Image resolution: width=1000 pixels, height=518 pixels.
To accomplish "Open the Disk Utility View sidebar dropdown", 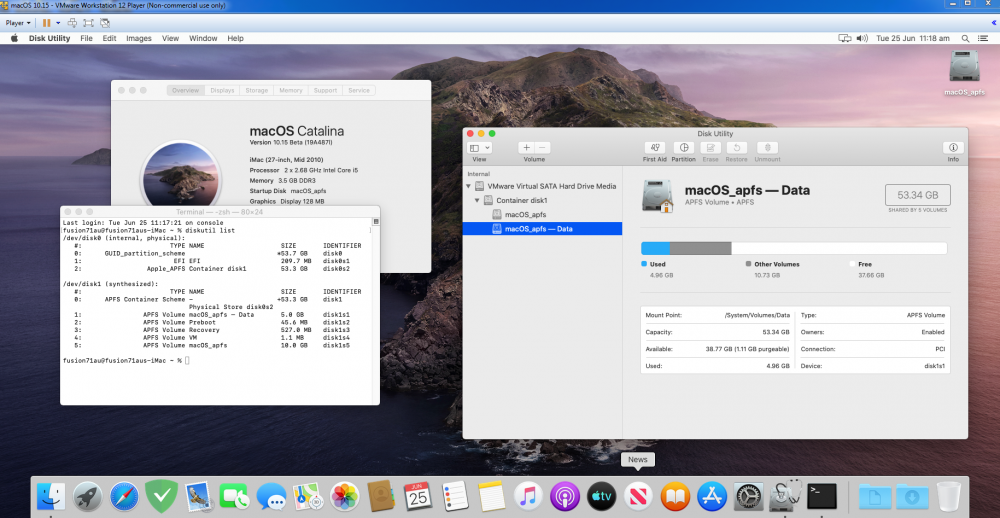I will [x=479, y=148].
